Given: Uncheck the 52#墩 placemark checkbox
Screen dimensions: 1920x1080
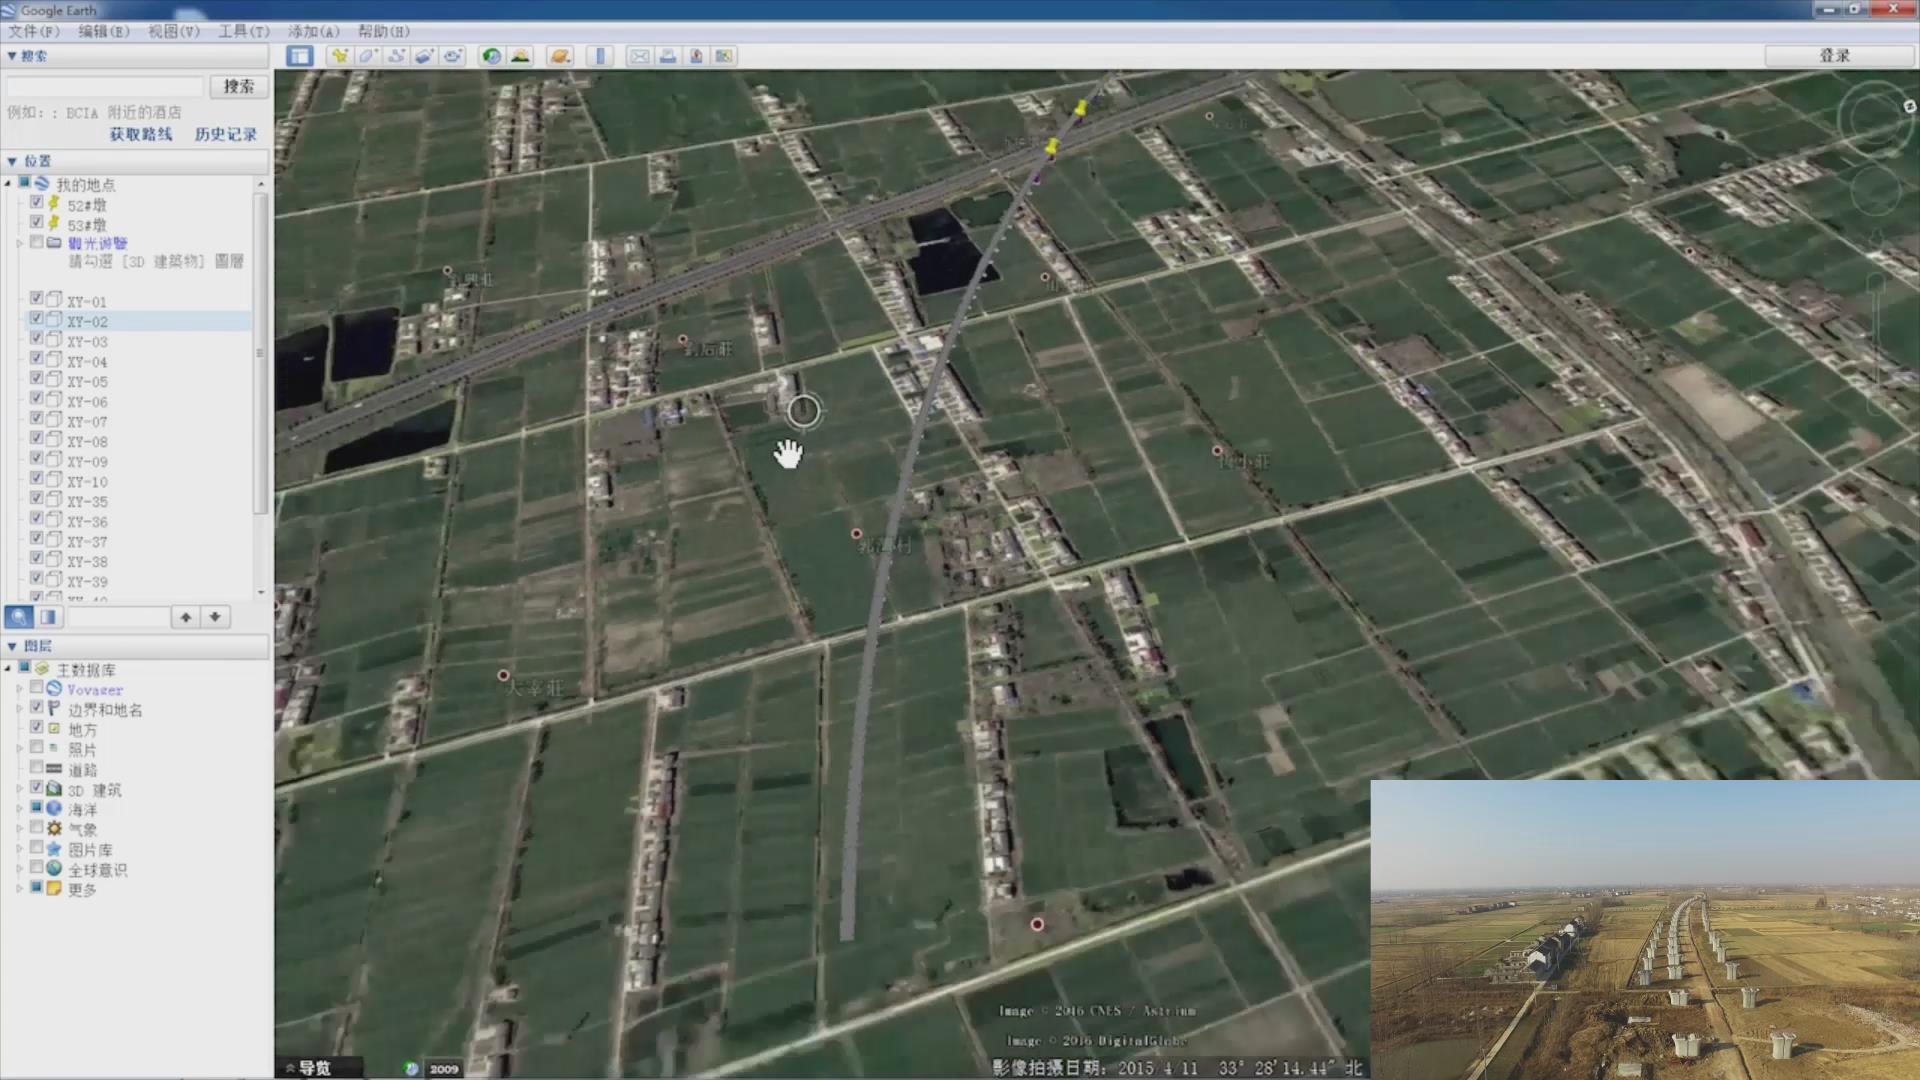Looking at the screenshot, I should (37, 204).
